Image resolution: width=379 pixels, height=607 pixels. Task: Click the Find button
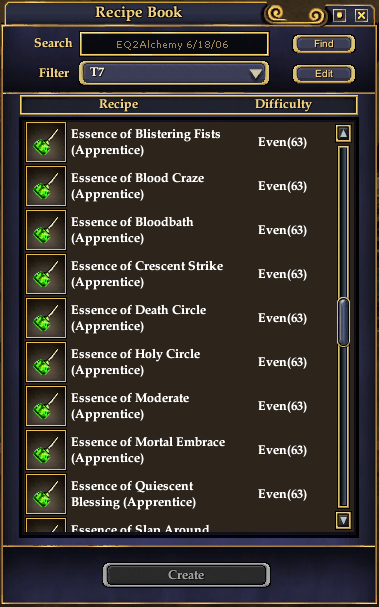[324, 44]
